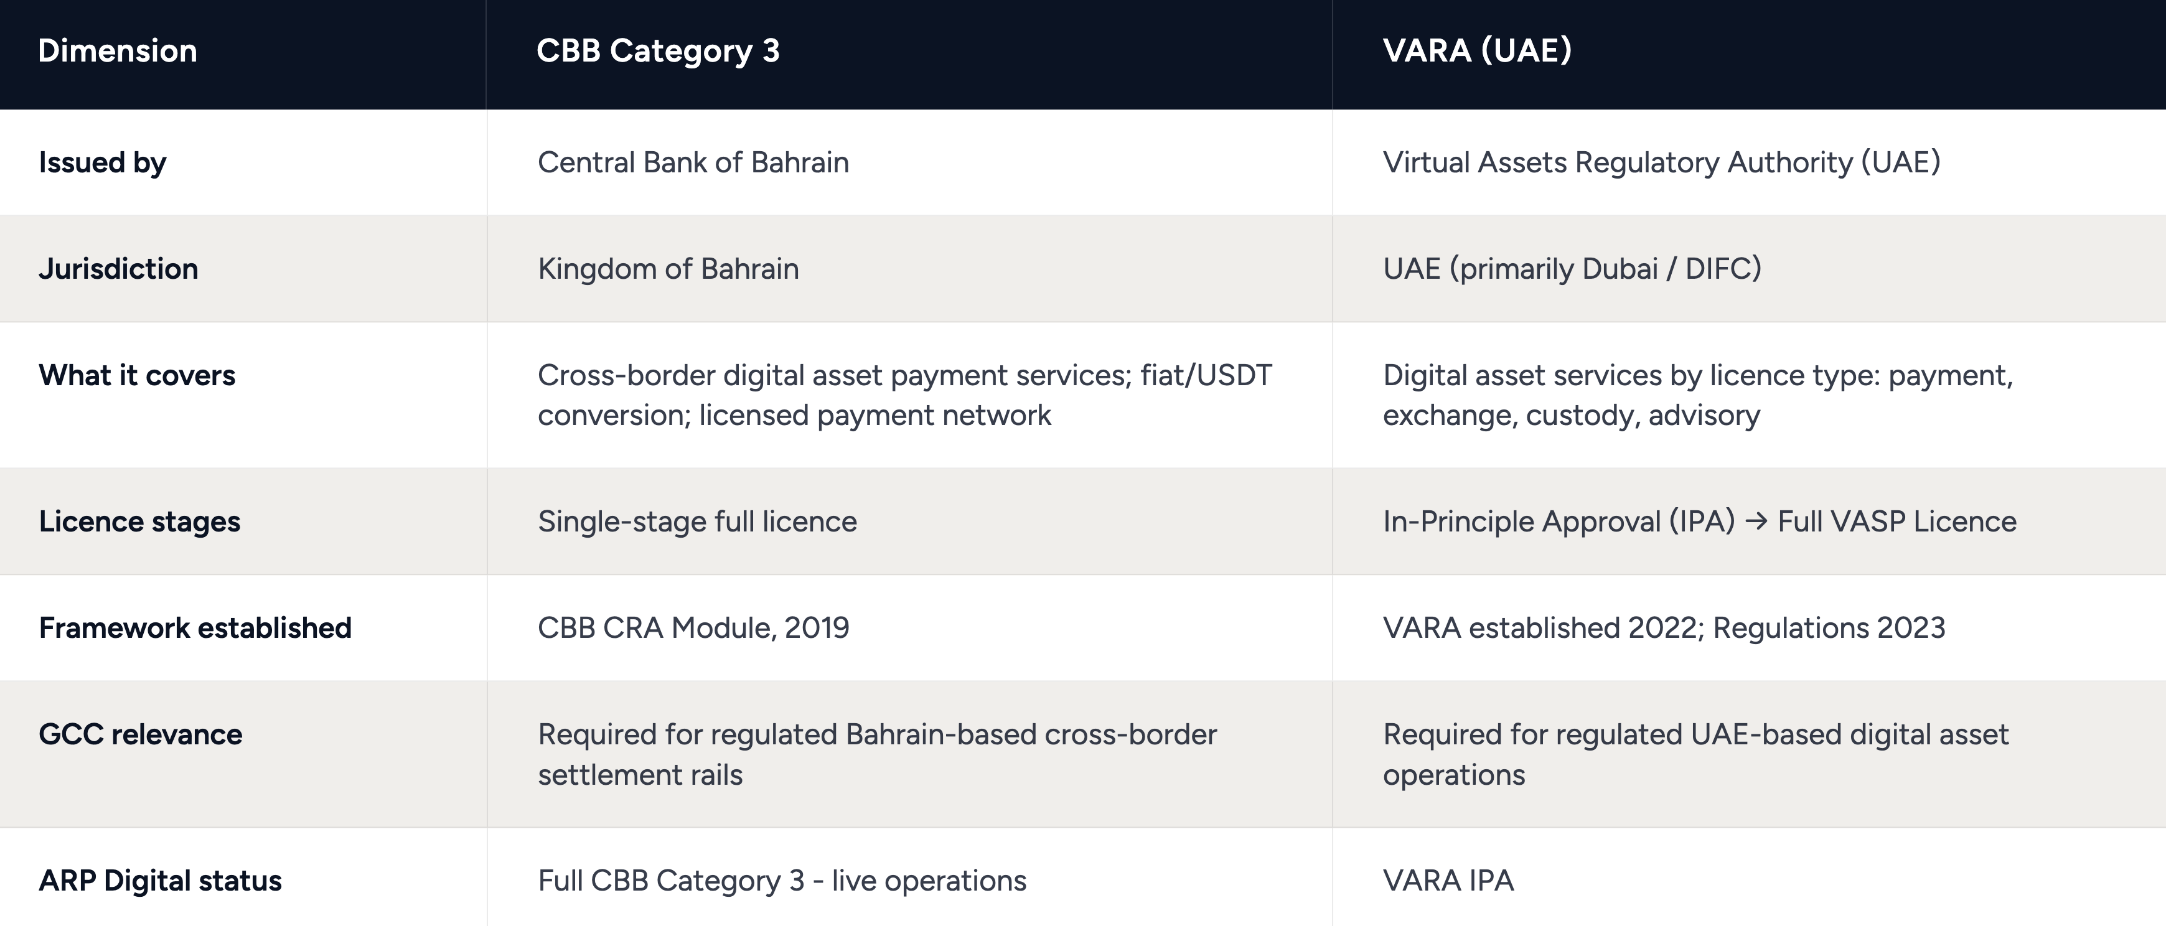Select Virtual Assets Regulatory Authority (UAE) text

[1661, 162]
